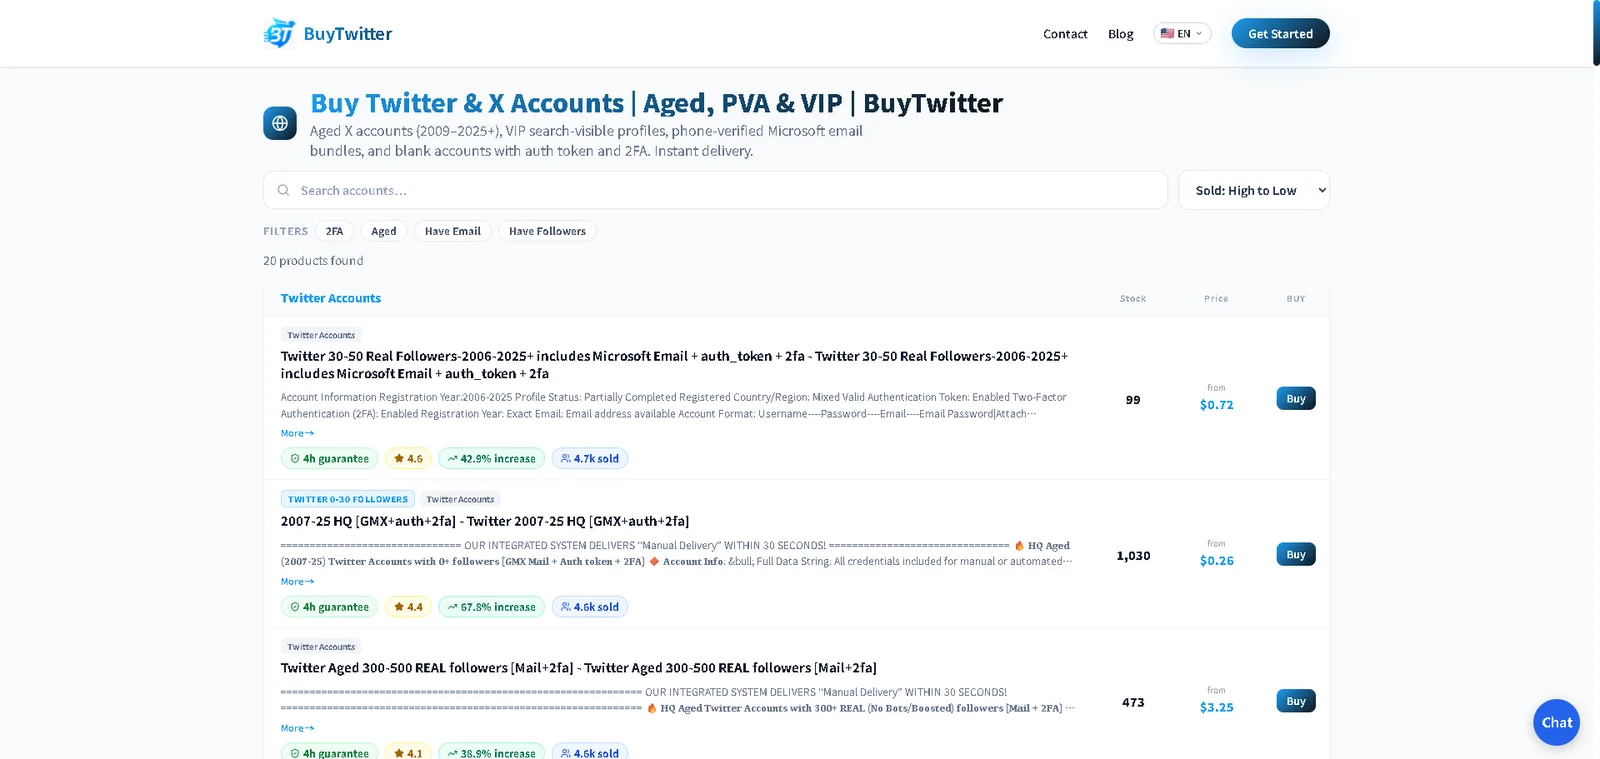Open the EN language dropdown
Screen dimensions: 1600x759
tap(1182, 33)
